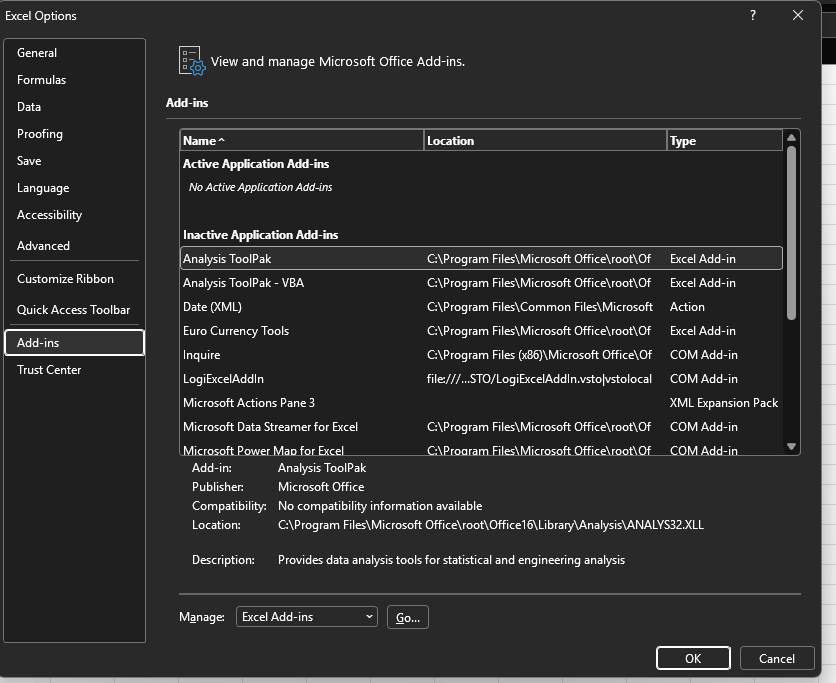The height and width of the screenshot is (683, 836).
Task: Click the add-ins list scrollbar thumb
Action: [x=791, y=233]
